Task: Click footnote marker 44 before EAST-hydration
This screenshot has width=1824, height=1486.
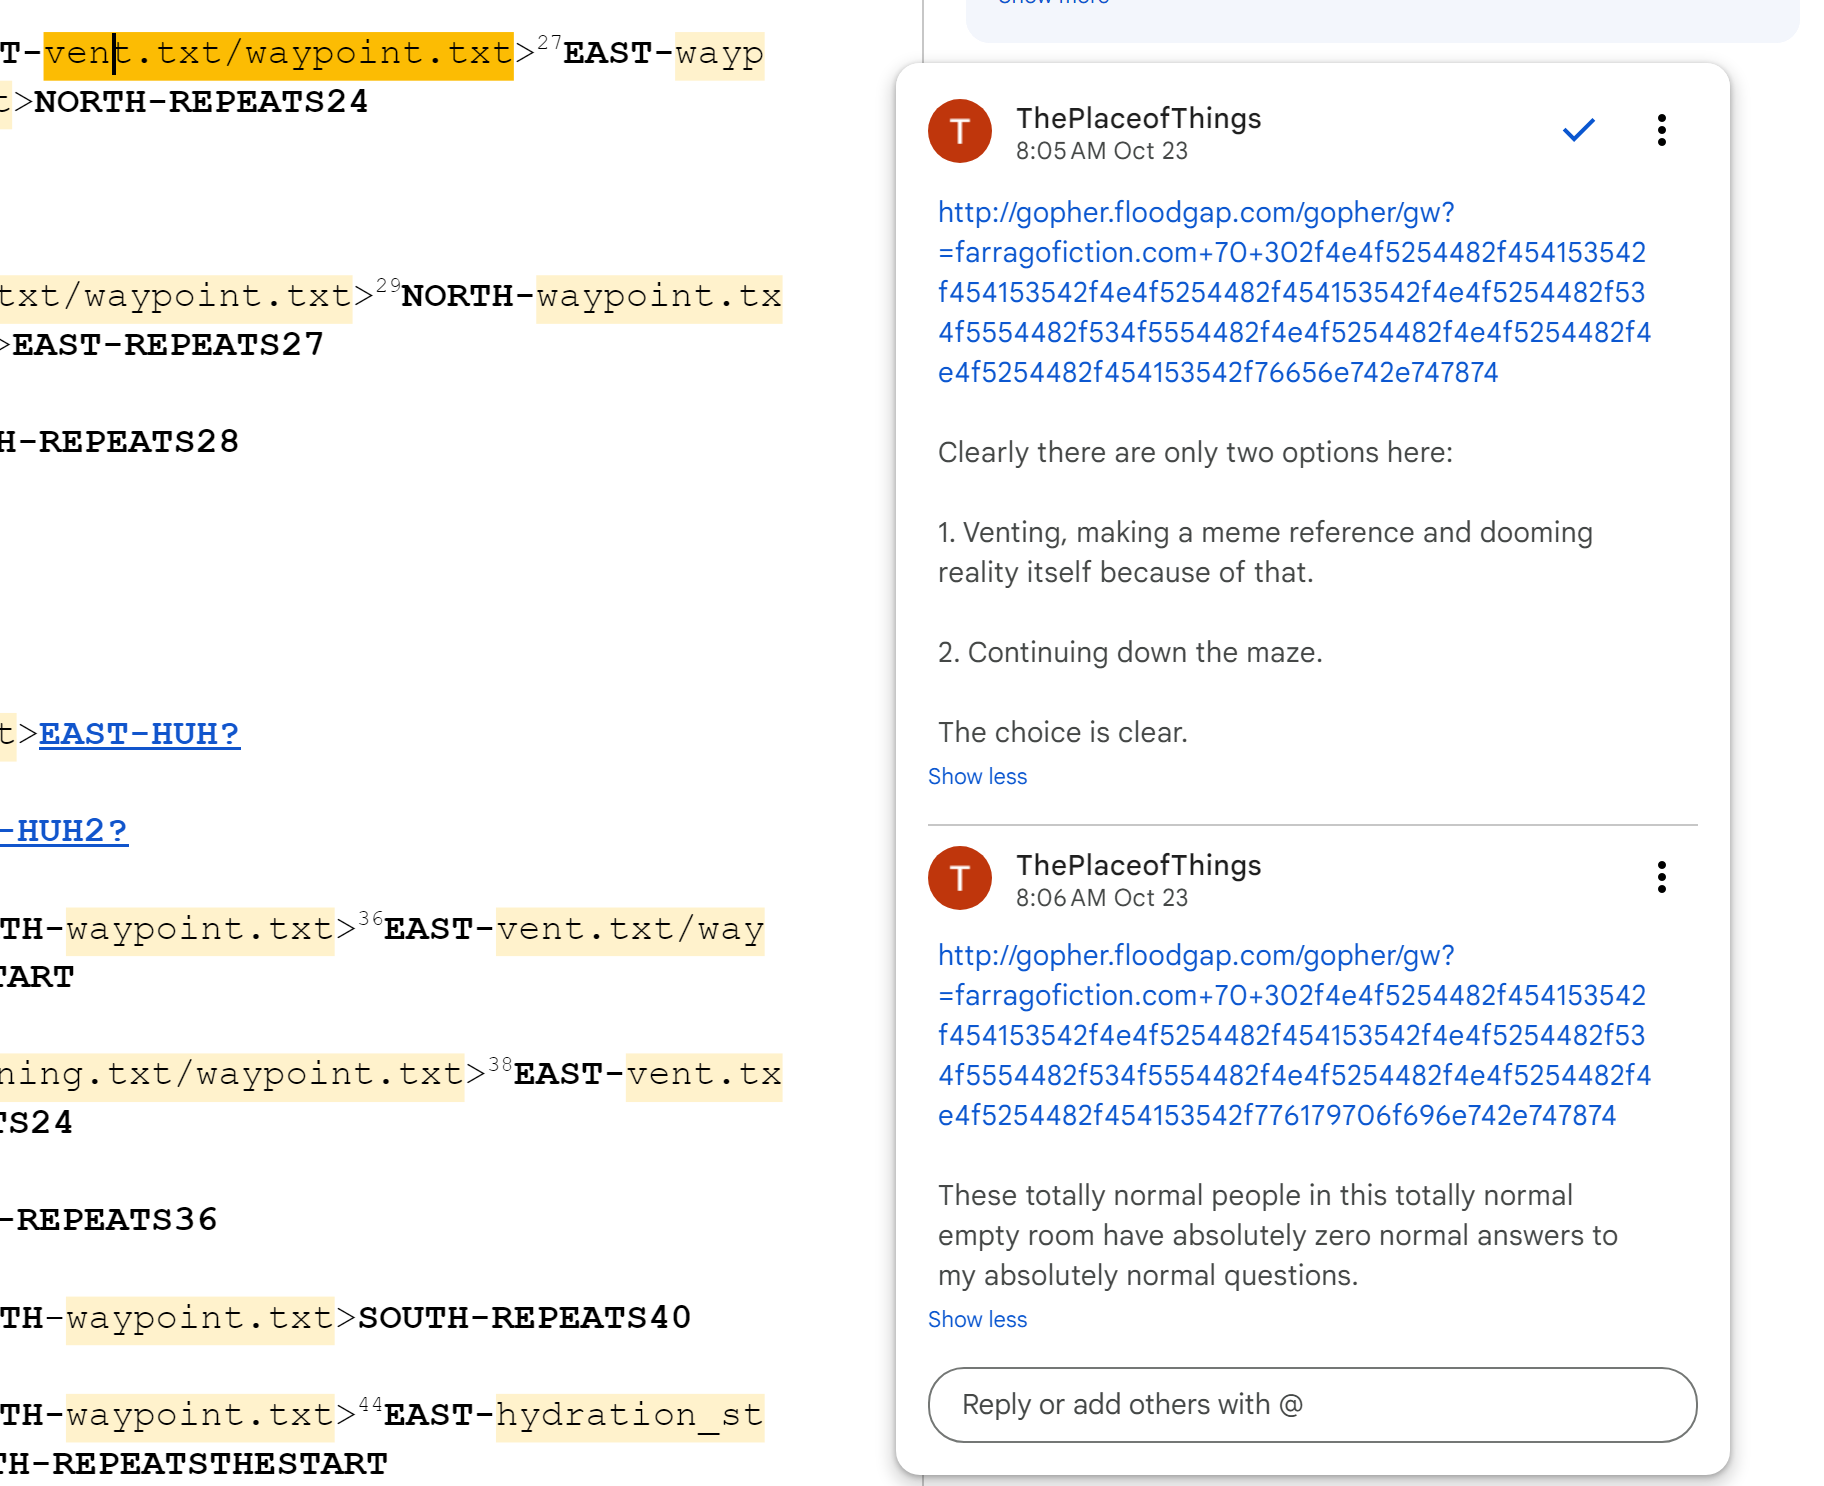Action: pyautogui.click(x=371, y=1405)
